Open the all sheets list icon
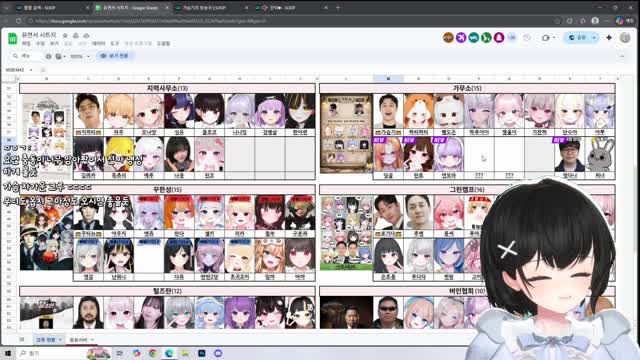The image size is (640, 360). (22, 340)
